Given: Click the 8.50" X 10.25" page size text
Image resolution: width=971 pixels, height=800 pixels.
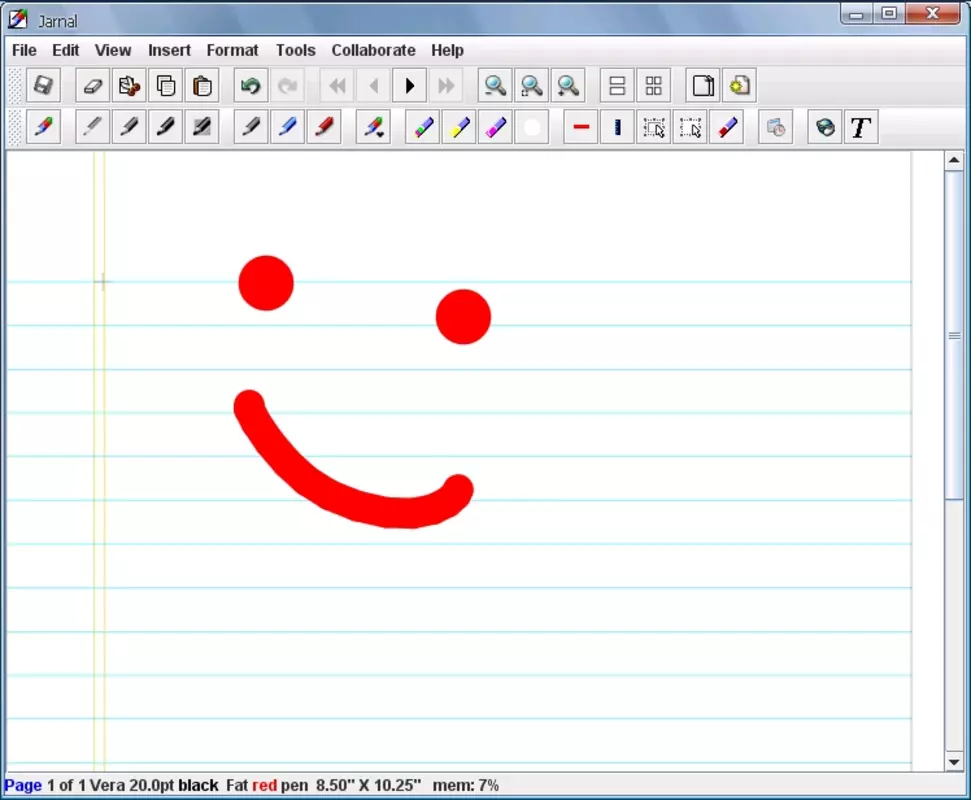Looking at the screenshot, I should (x=368, y=785).
